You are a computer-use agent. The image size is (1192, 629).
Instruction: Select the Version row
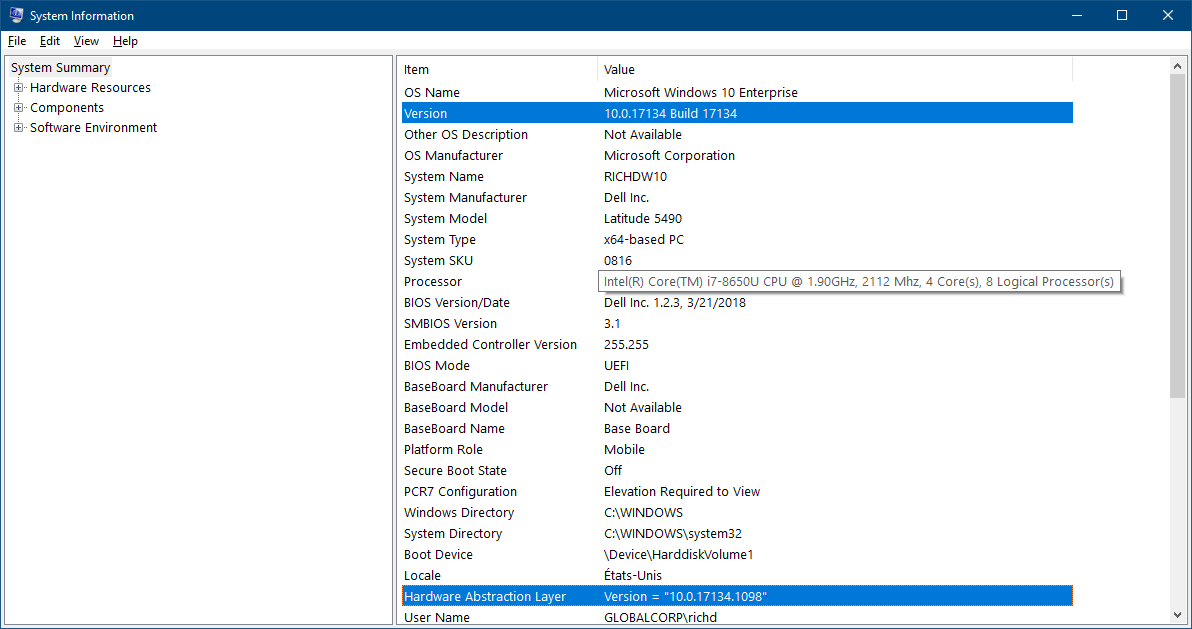pyautogui.click(x=737, y=113)
